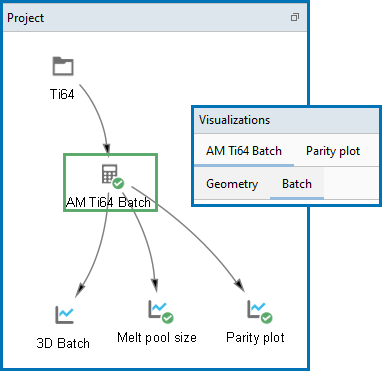Select the Batch sub-tab
Viewport: 382px width, 371px height.
(297, 184)
